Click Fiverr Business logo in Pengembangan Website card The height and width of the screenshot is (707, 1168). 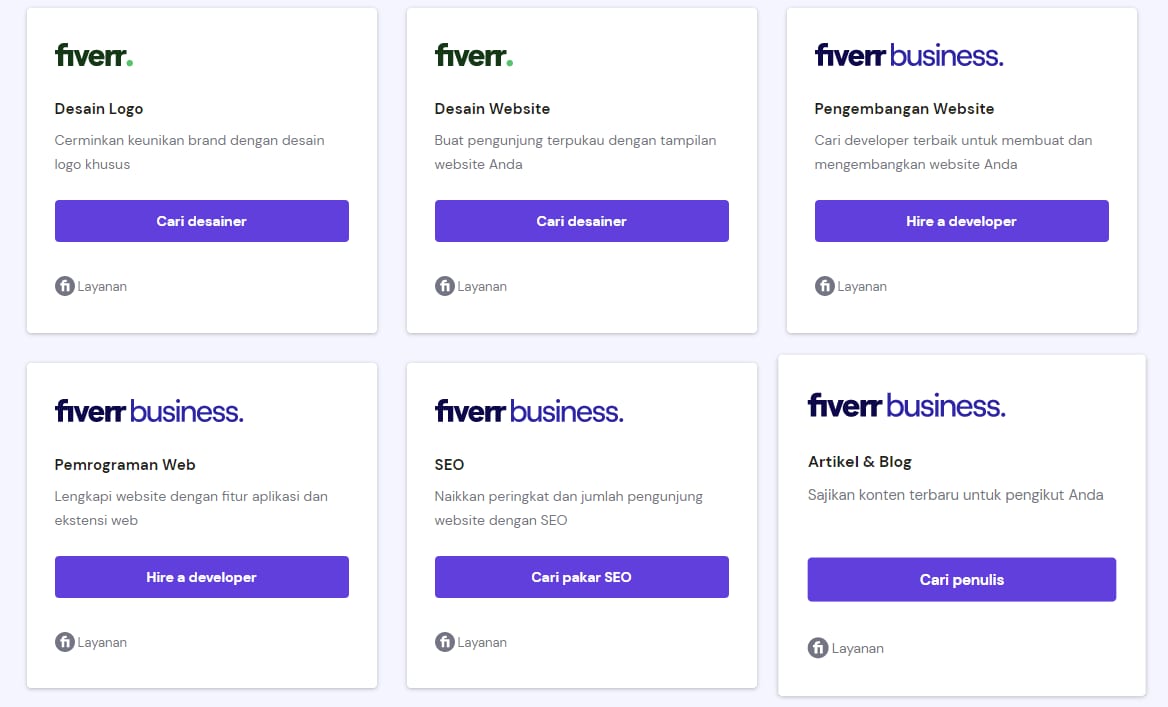(x=908, y=56)
